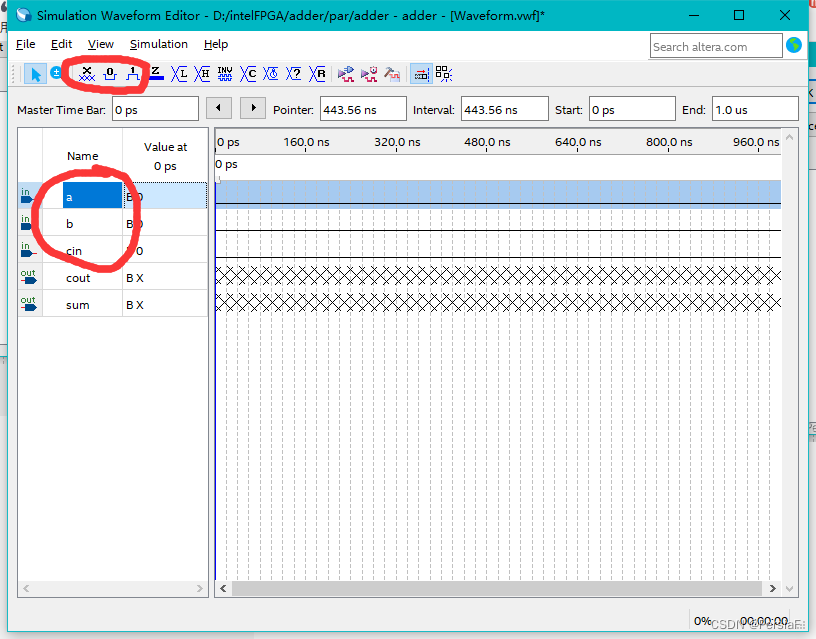Force unknown (X) on selected signal
Viewport: 816px width, 639px height.
click(87, 74)
